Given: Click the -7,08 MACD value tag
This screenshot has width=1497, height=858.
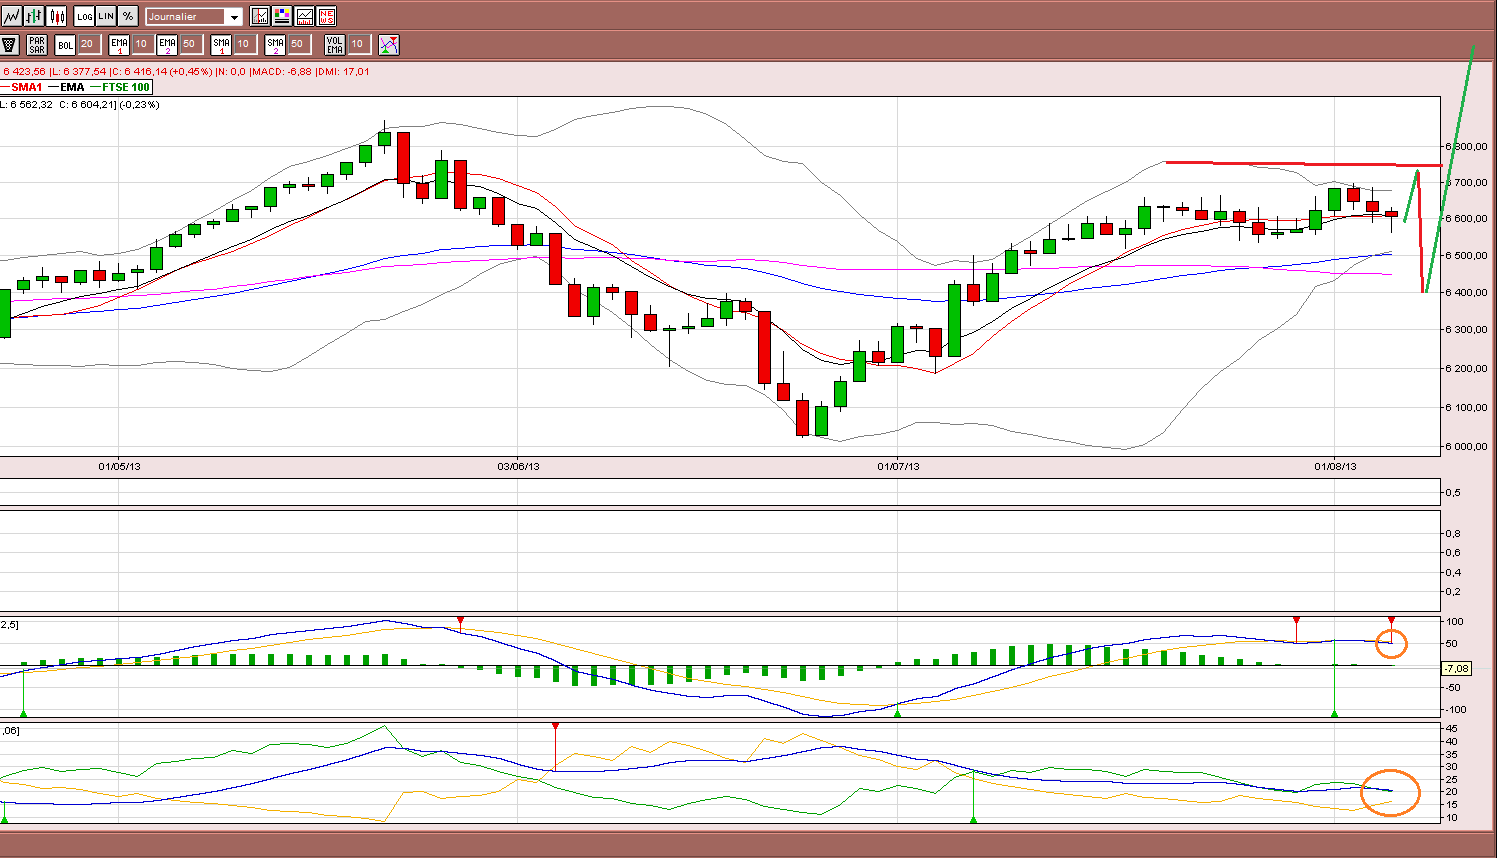Looking at the screenshot, I should click(x=1456, y=668).
